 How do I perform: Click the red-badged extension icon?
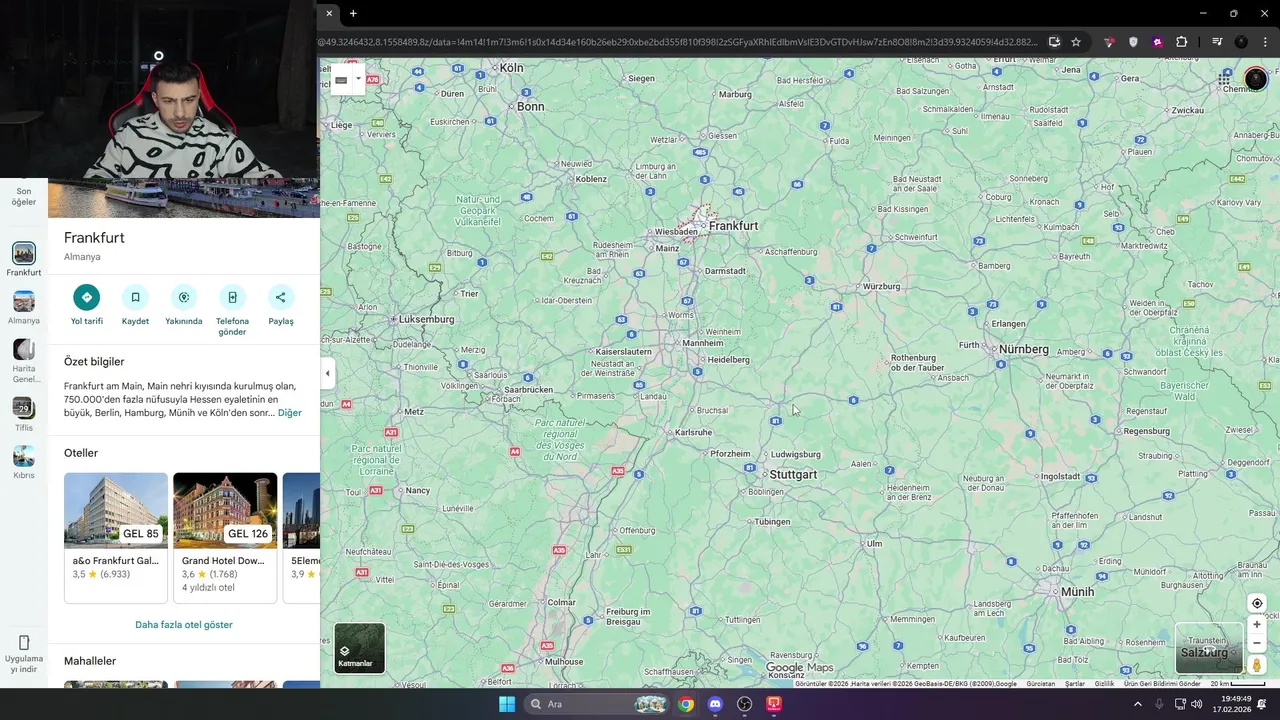pos(1109,42)
